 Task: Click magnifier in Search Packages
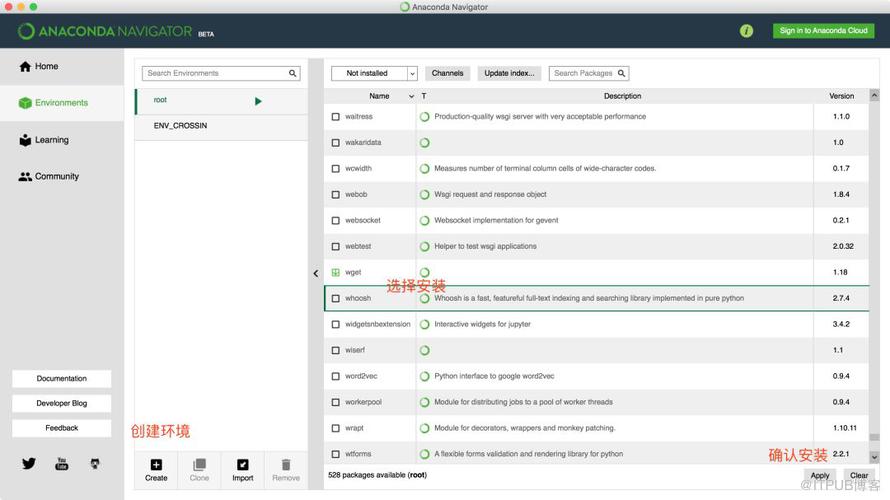point(622,73)
